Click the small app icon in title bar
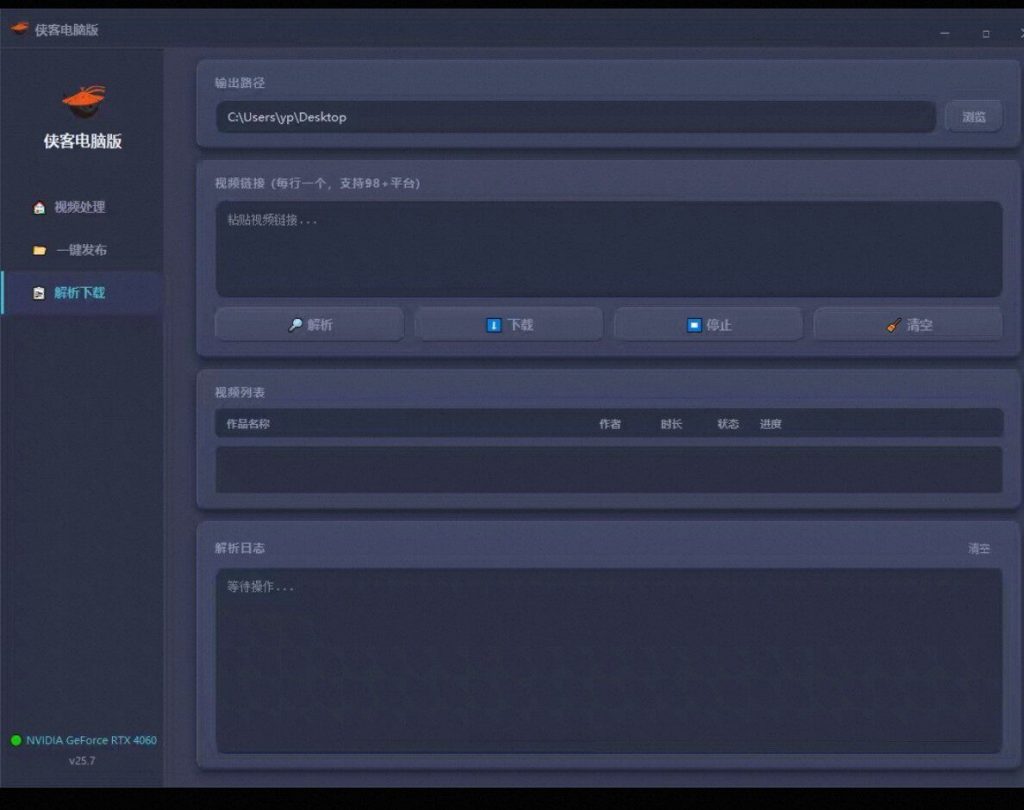 click(x=20, y=29)
